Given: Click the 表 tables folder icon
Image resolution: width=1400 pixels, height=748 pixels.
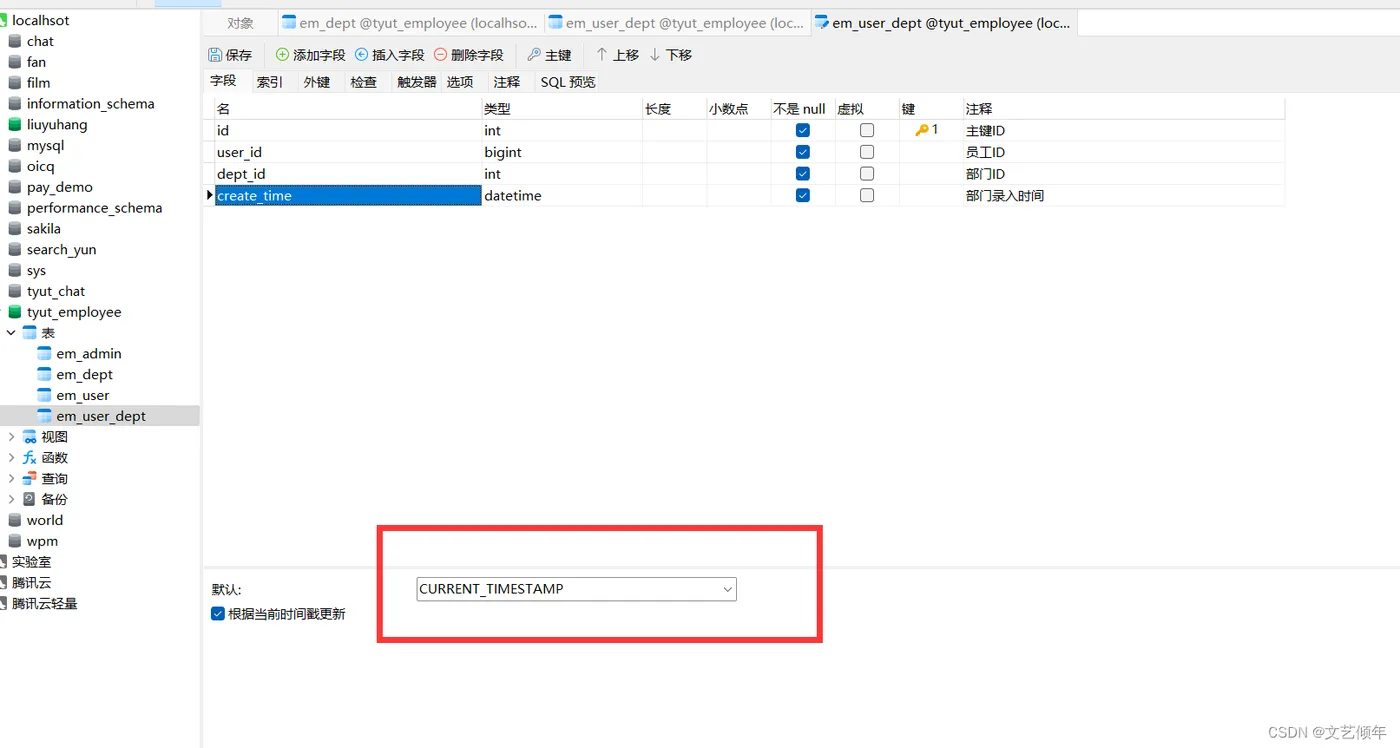Looking at the screenshot, I should click(29, 333).
